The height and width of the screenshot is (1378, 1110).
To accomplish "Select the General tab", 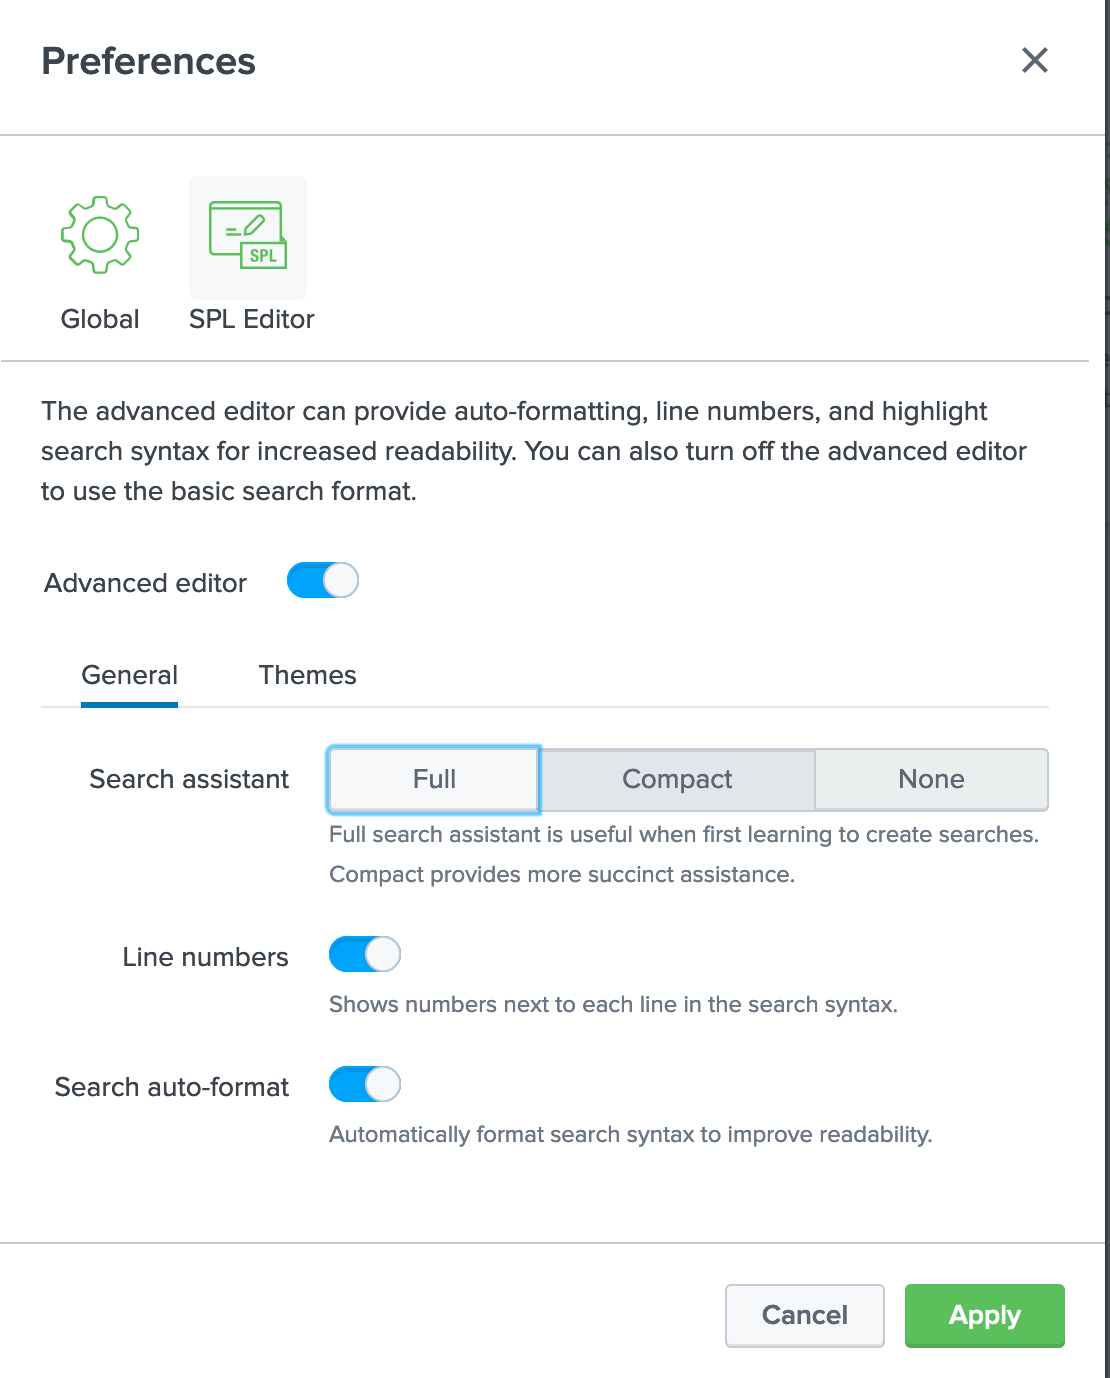I will 129,675.
